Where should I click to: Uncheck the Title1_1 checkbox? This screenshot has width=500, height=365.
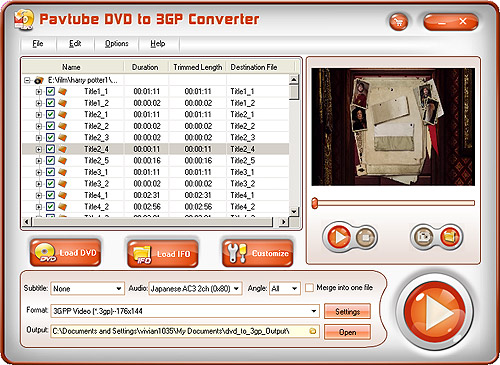(50, 91)
